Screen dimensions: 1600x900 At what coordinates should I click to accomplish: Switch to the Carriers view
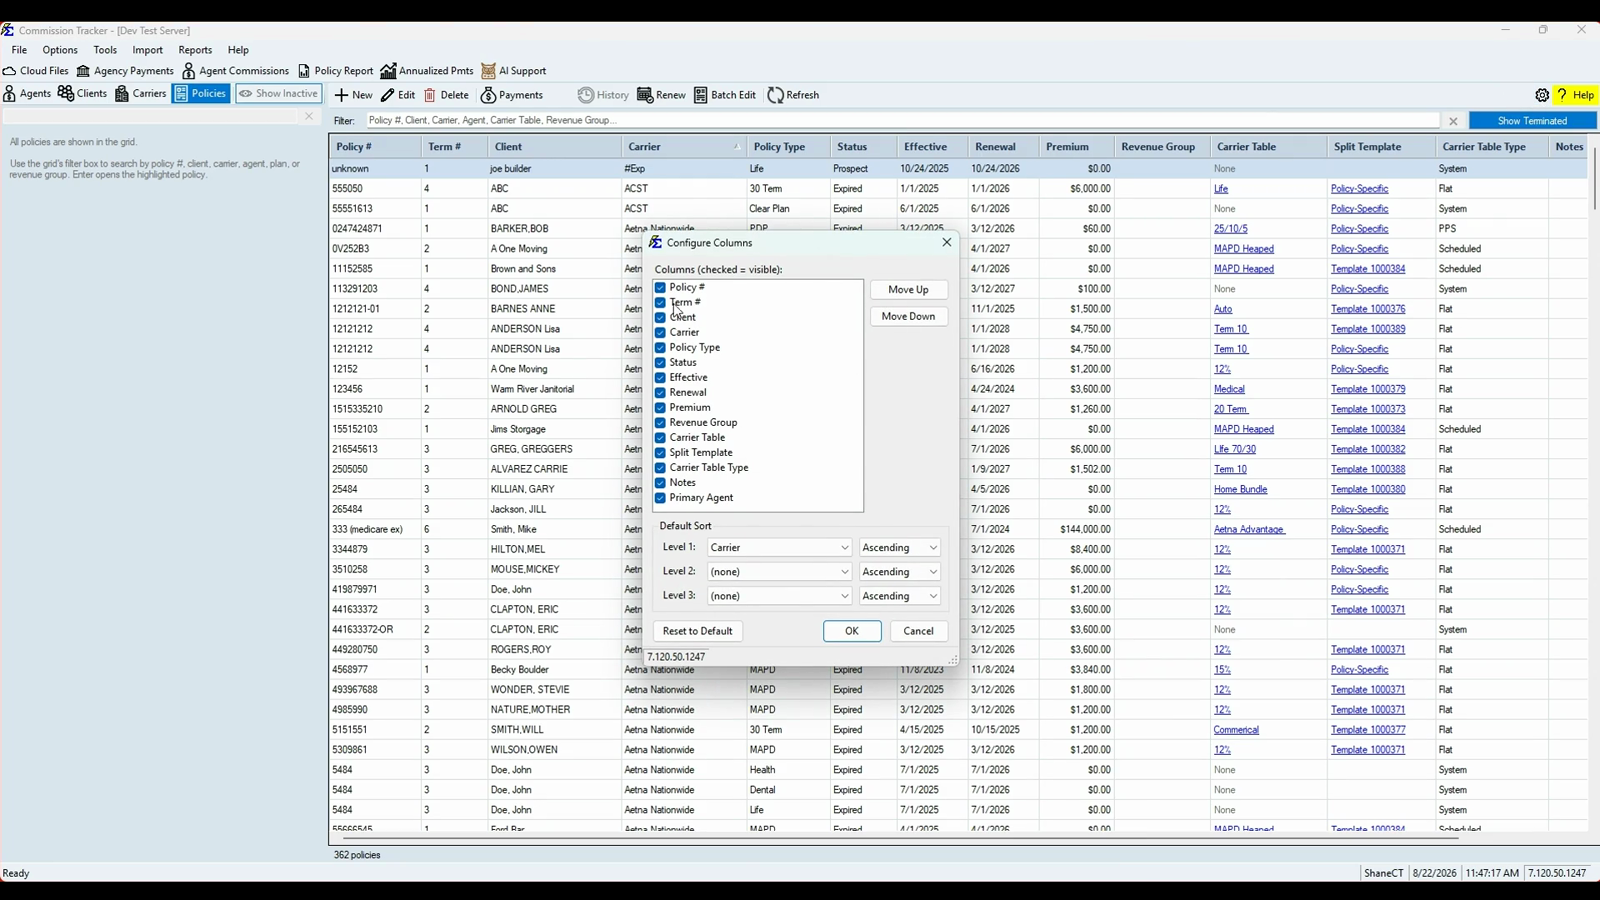click(140, 94)
